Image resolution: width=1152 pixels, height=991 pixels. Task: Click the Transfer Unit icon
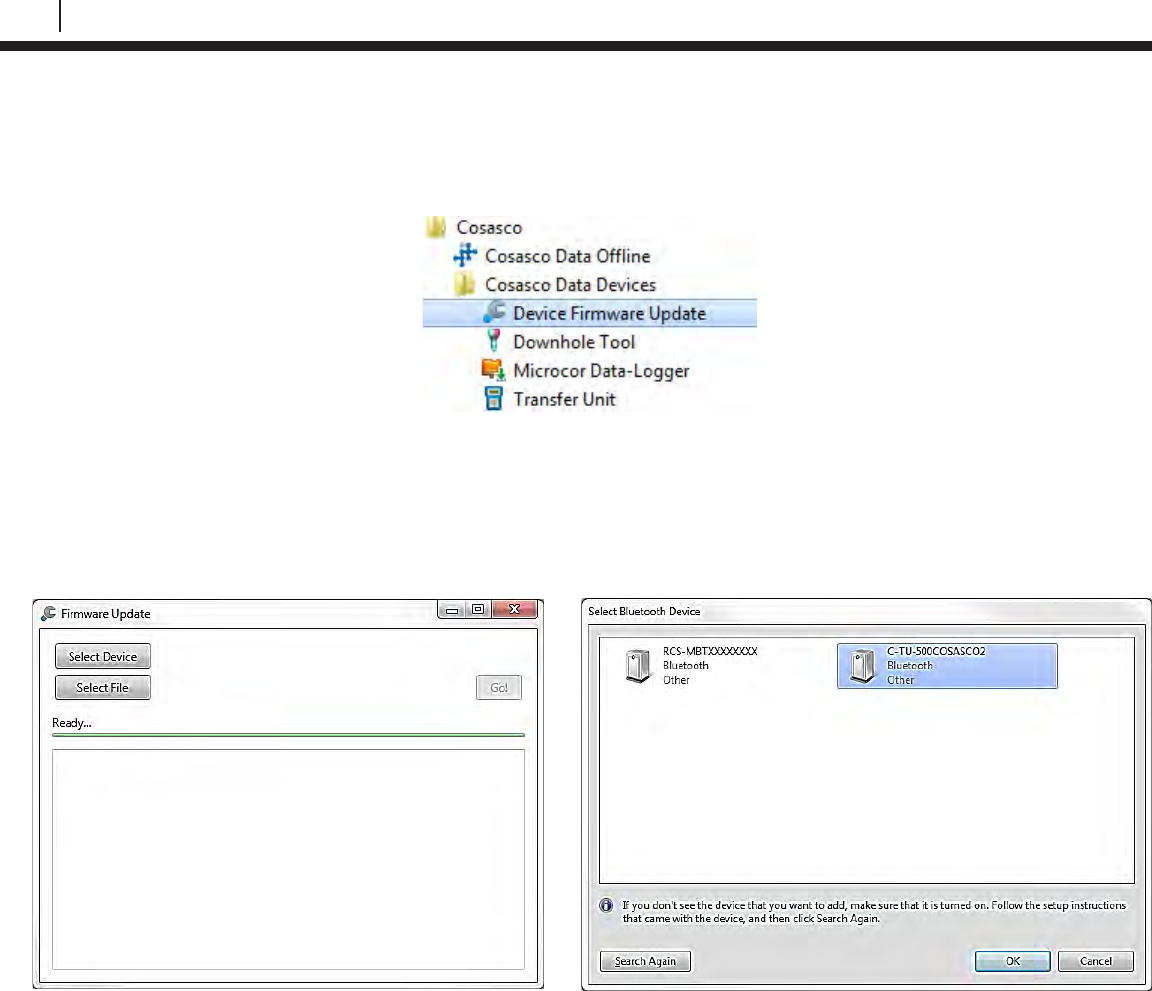tap(494, 399)
